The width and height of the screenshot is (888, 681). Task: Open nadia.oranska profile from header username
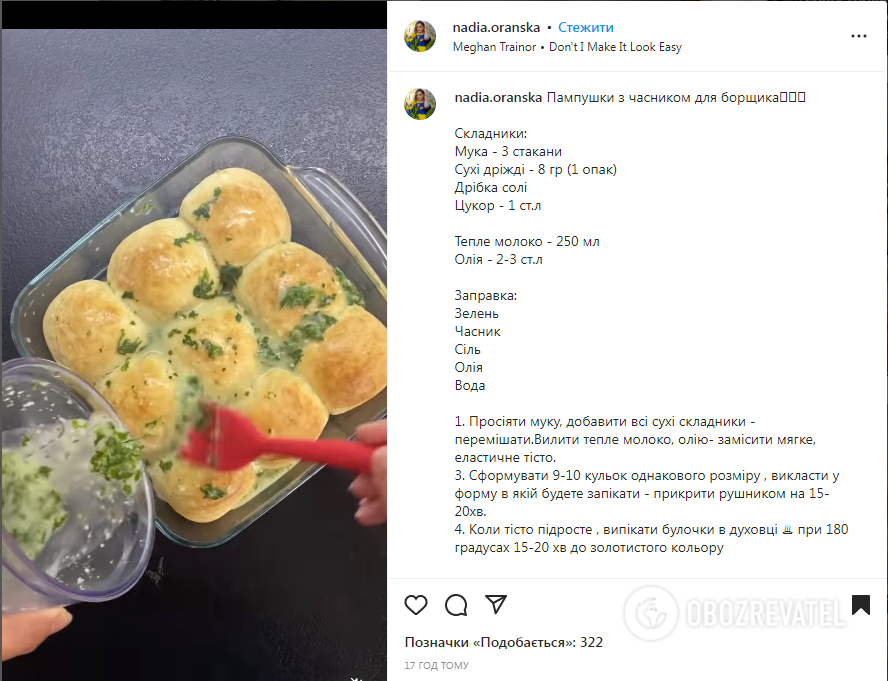(x=496, y=27)
